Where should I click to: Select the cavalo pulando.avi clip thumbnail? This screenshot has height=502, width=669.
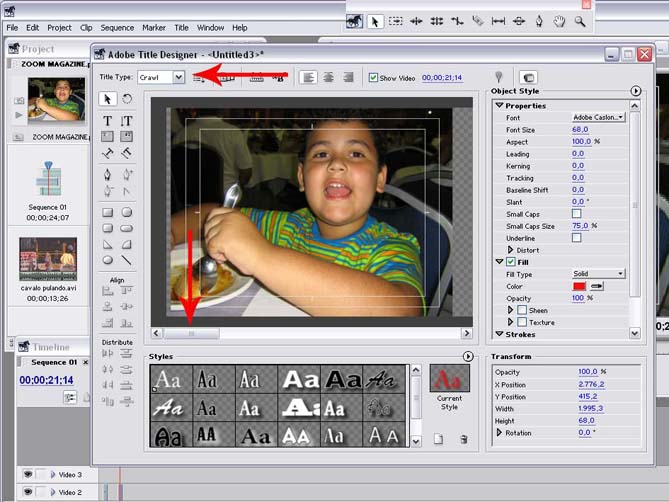[48, 258]
